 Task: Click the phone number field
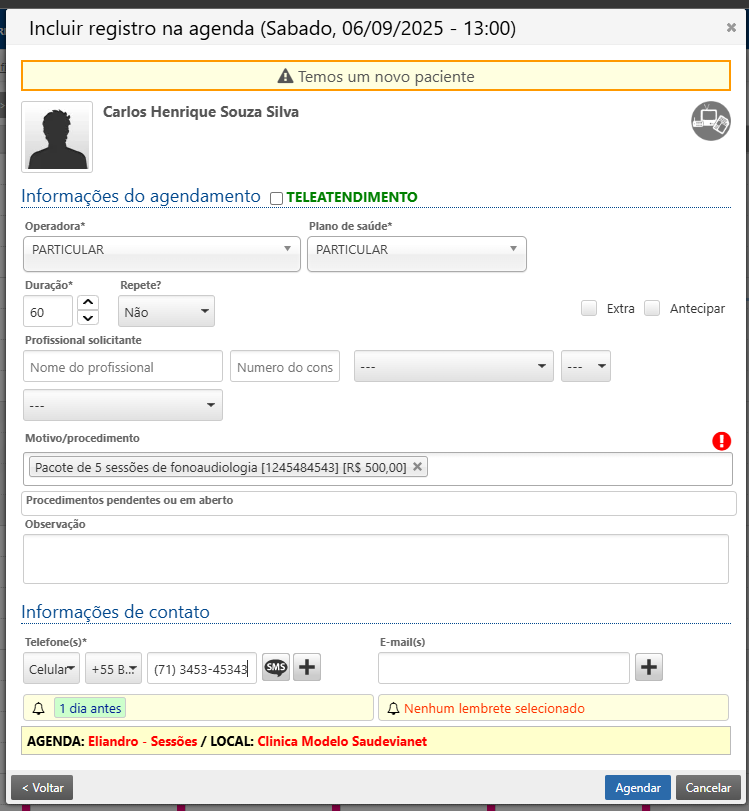click(202, 668)
